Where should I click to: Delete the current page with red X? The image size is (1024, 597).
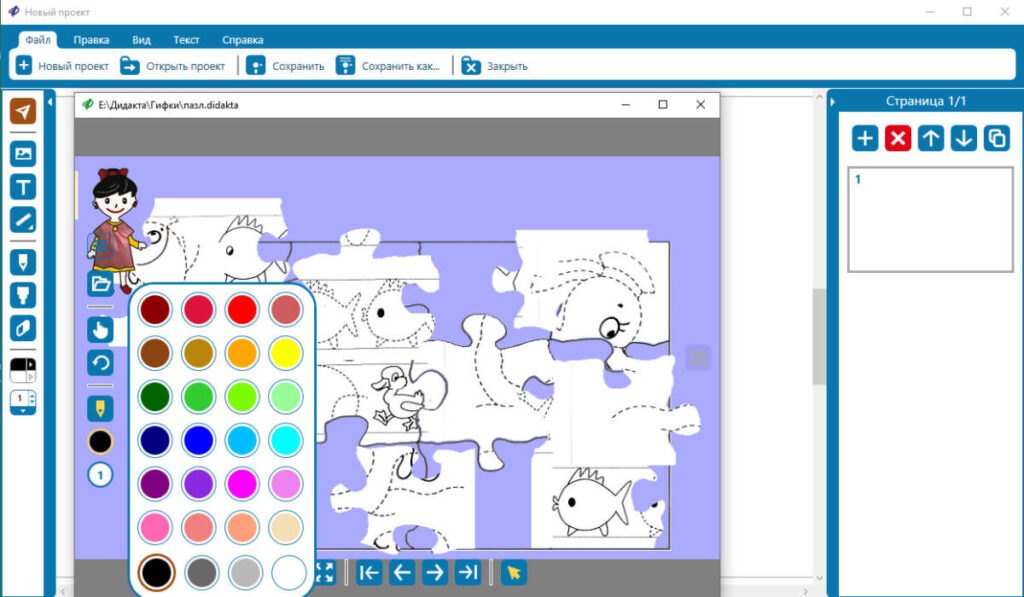pyautogui.click(x=898, y=138)
